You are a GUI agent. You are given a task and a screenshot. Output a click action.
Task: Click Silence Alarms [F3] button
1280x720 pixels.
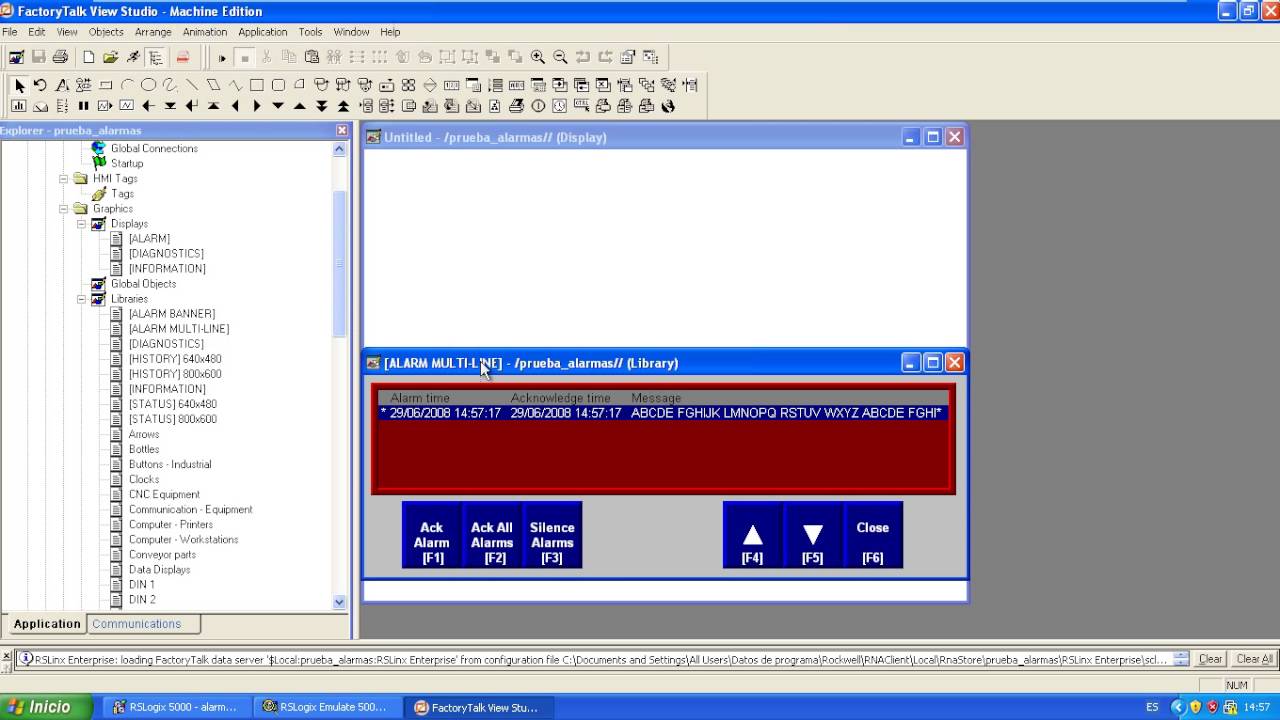[552, 535]
